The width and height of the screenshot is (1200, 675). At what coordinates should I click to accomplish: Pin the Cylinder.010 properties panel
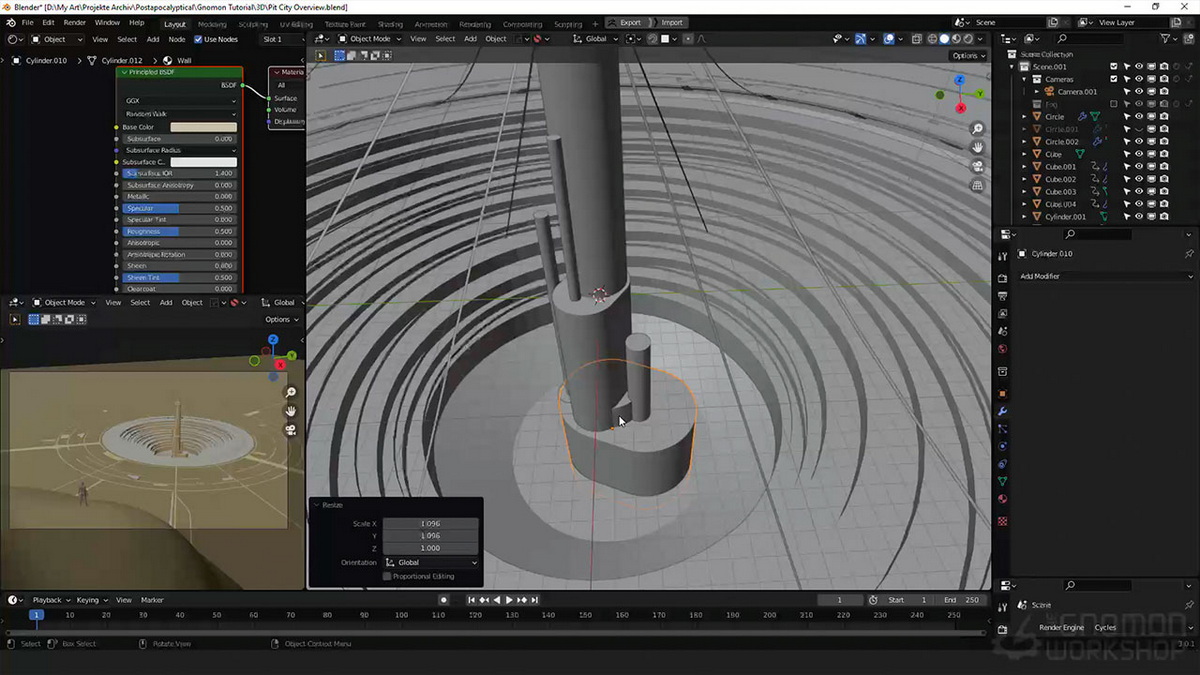[x=1189, y=254]
